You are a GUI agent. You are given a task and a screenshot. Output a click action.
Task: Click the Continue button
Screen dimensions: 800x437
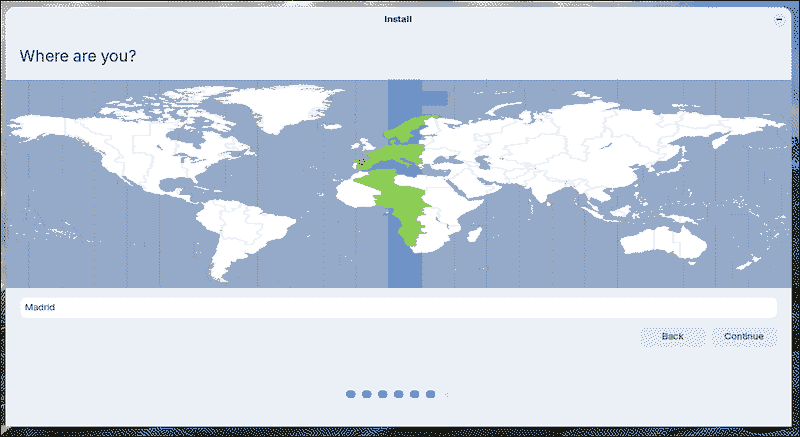(x=744, y=337)
